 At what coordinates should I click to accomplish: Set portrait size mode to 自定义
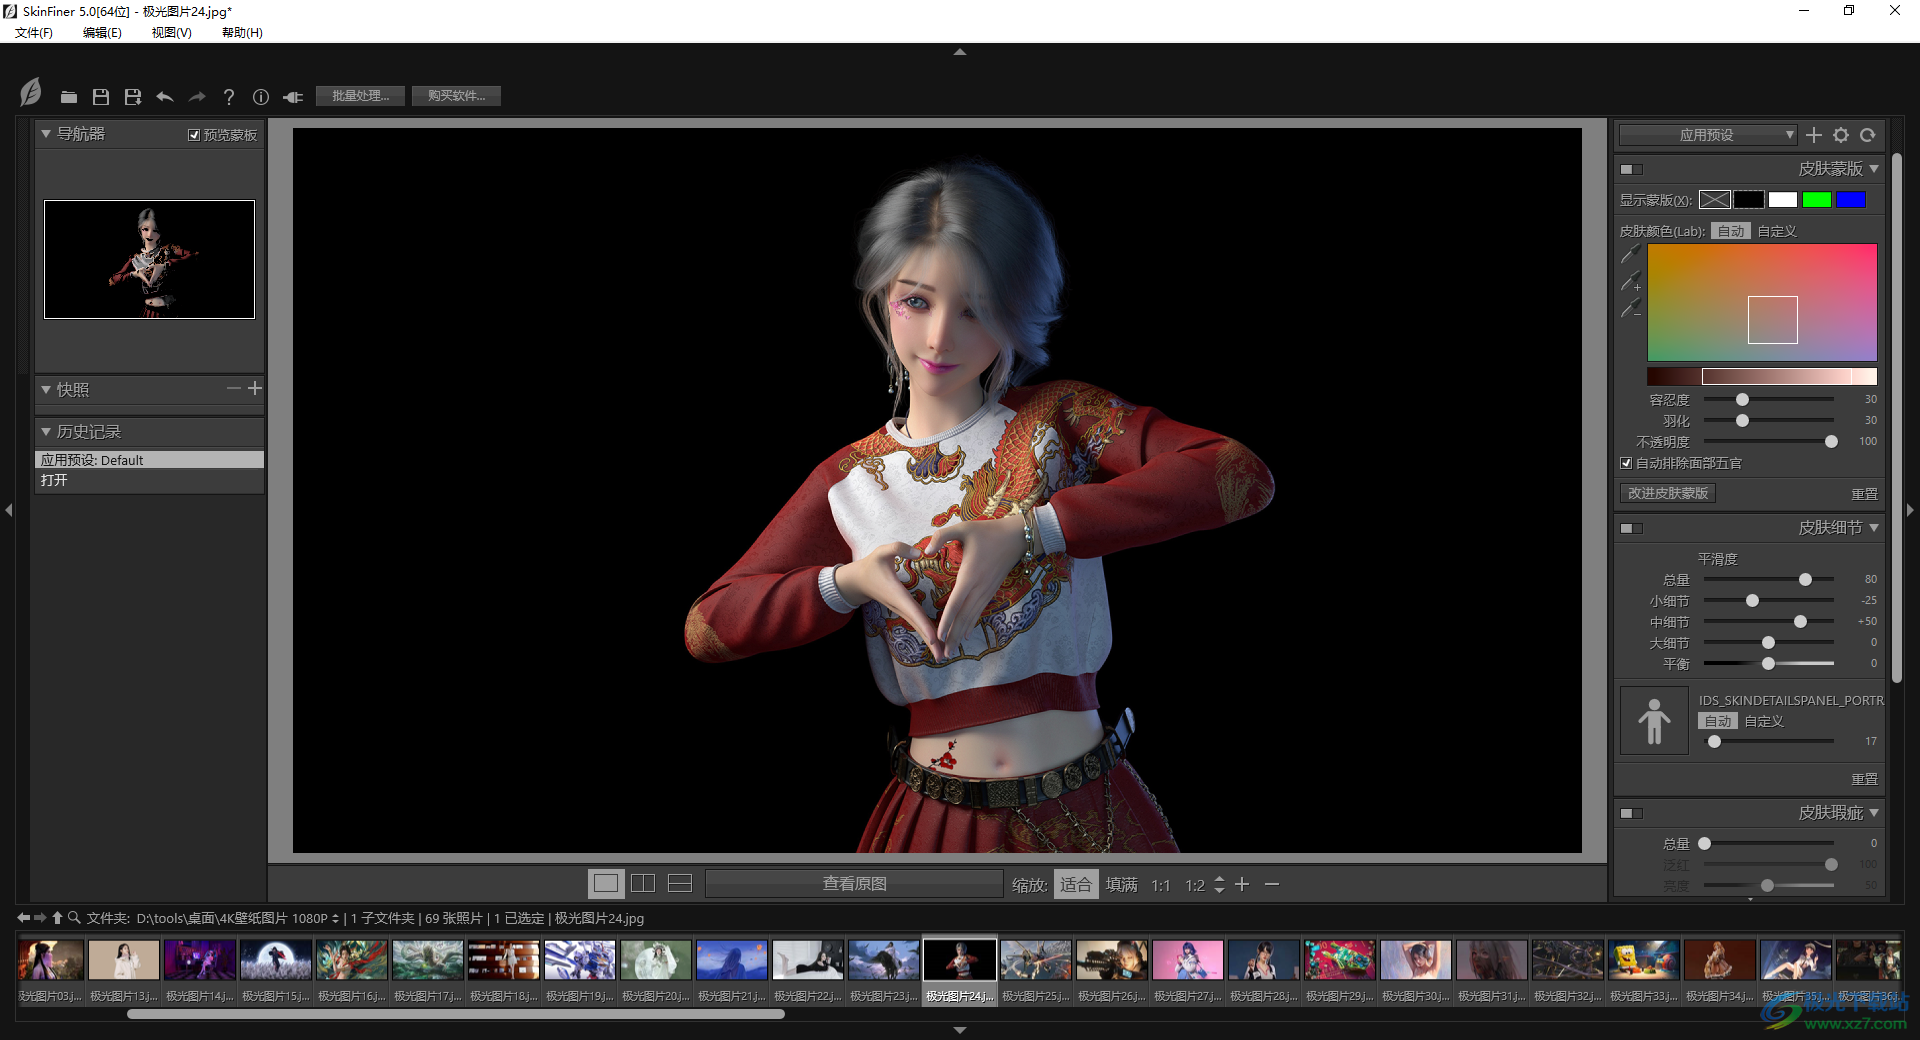(x=1764, y=721)
